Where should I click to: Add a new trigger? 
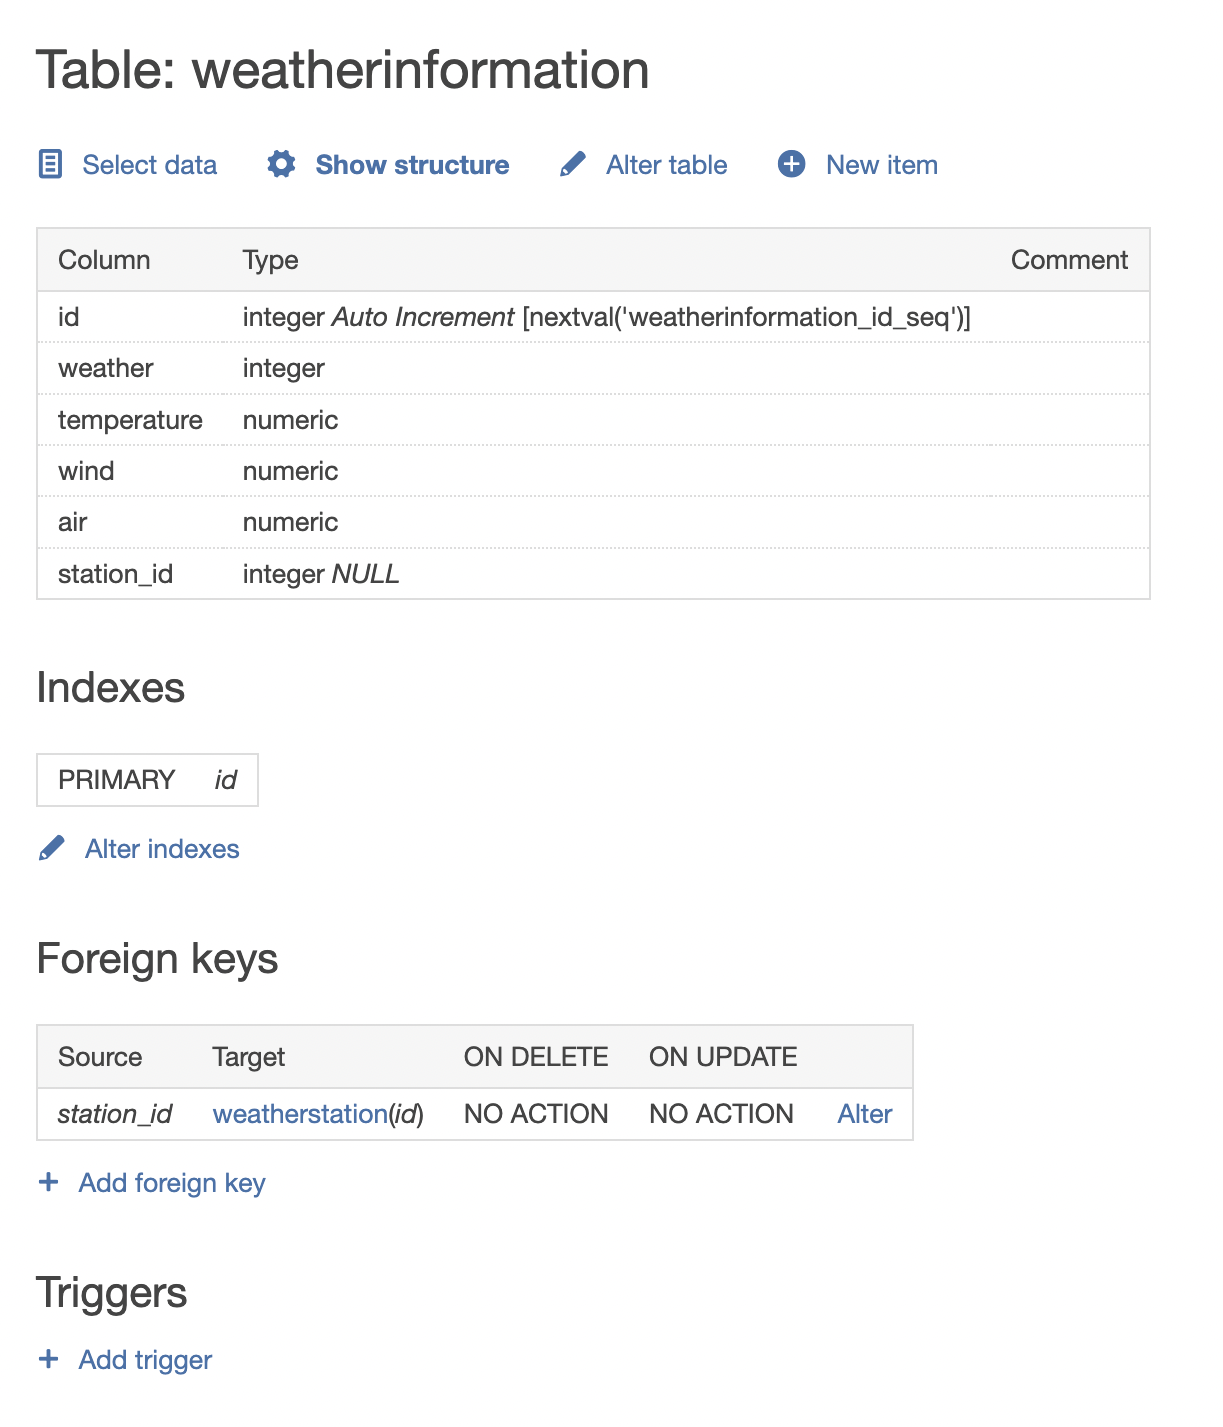(145, 1360)
